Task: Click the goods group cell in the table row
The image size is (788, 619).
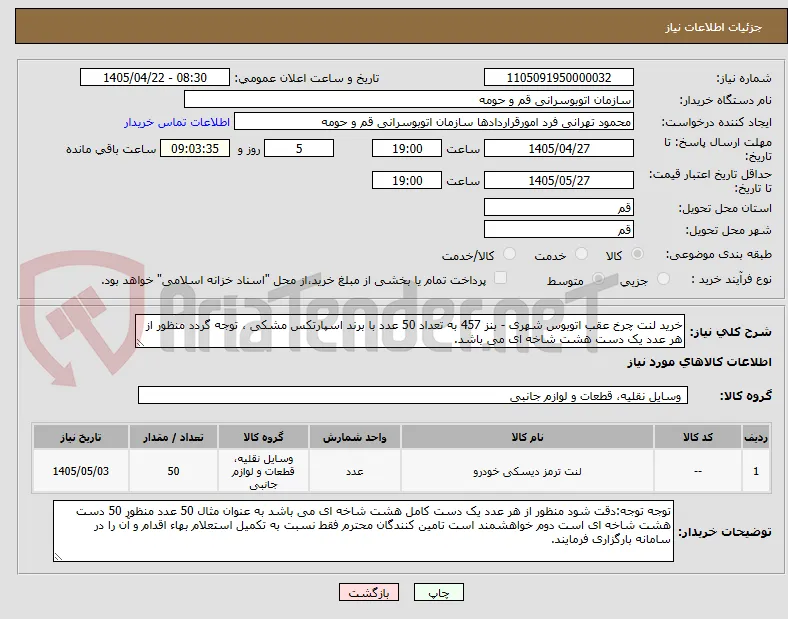Action: (263, 471)
